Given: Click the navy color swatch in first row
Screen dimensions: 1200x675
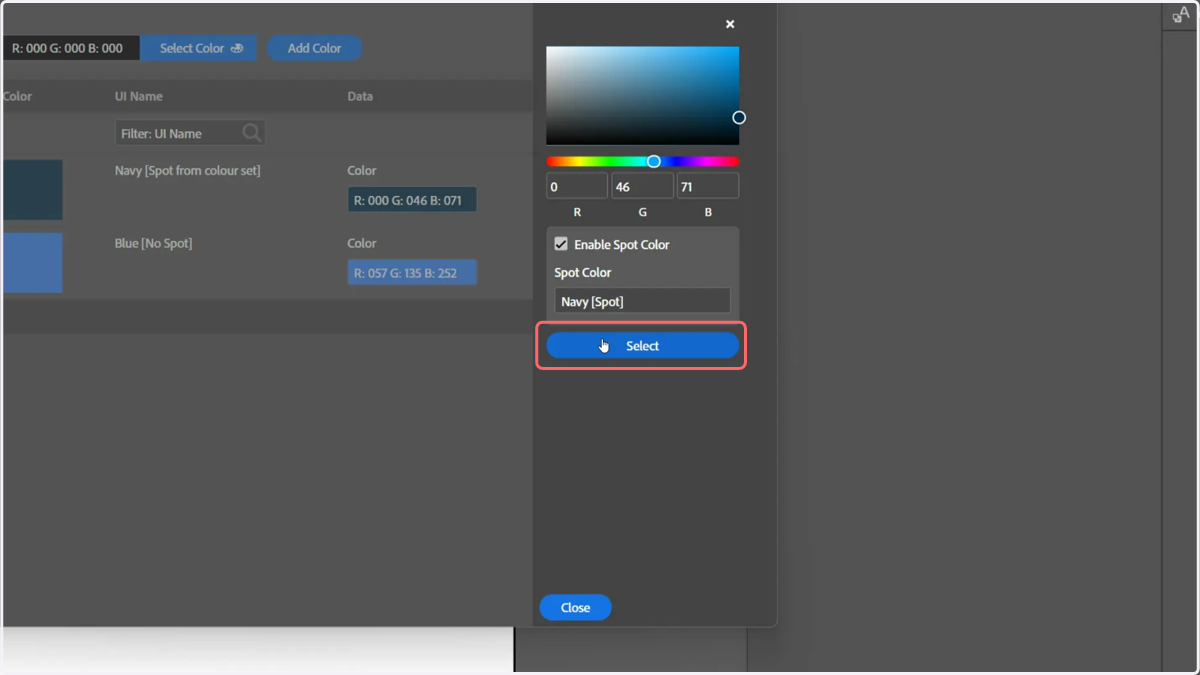Looking at the screenshot, I should tap(32, 190).
